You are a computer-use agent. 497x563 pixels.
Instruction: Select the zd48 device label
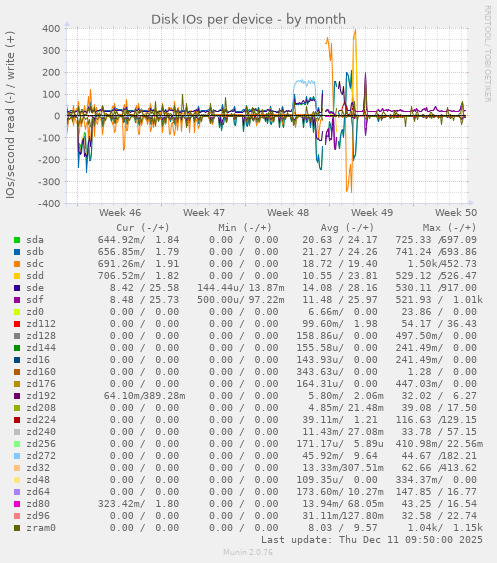[38, 480]
